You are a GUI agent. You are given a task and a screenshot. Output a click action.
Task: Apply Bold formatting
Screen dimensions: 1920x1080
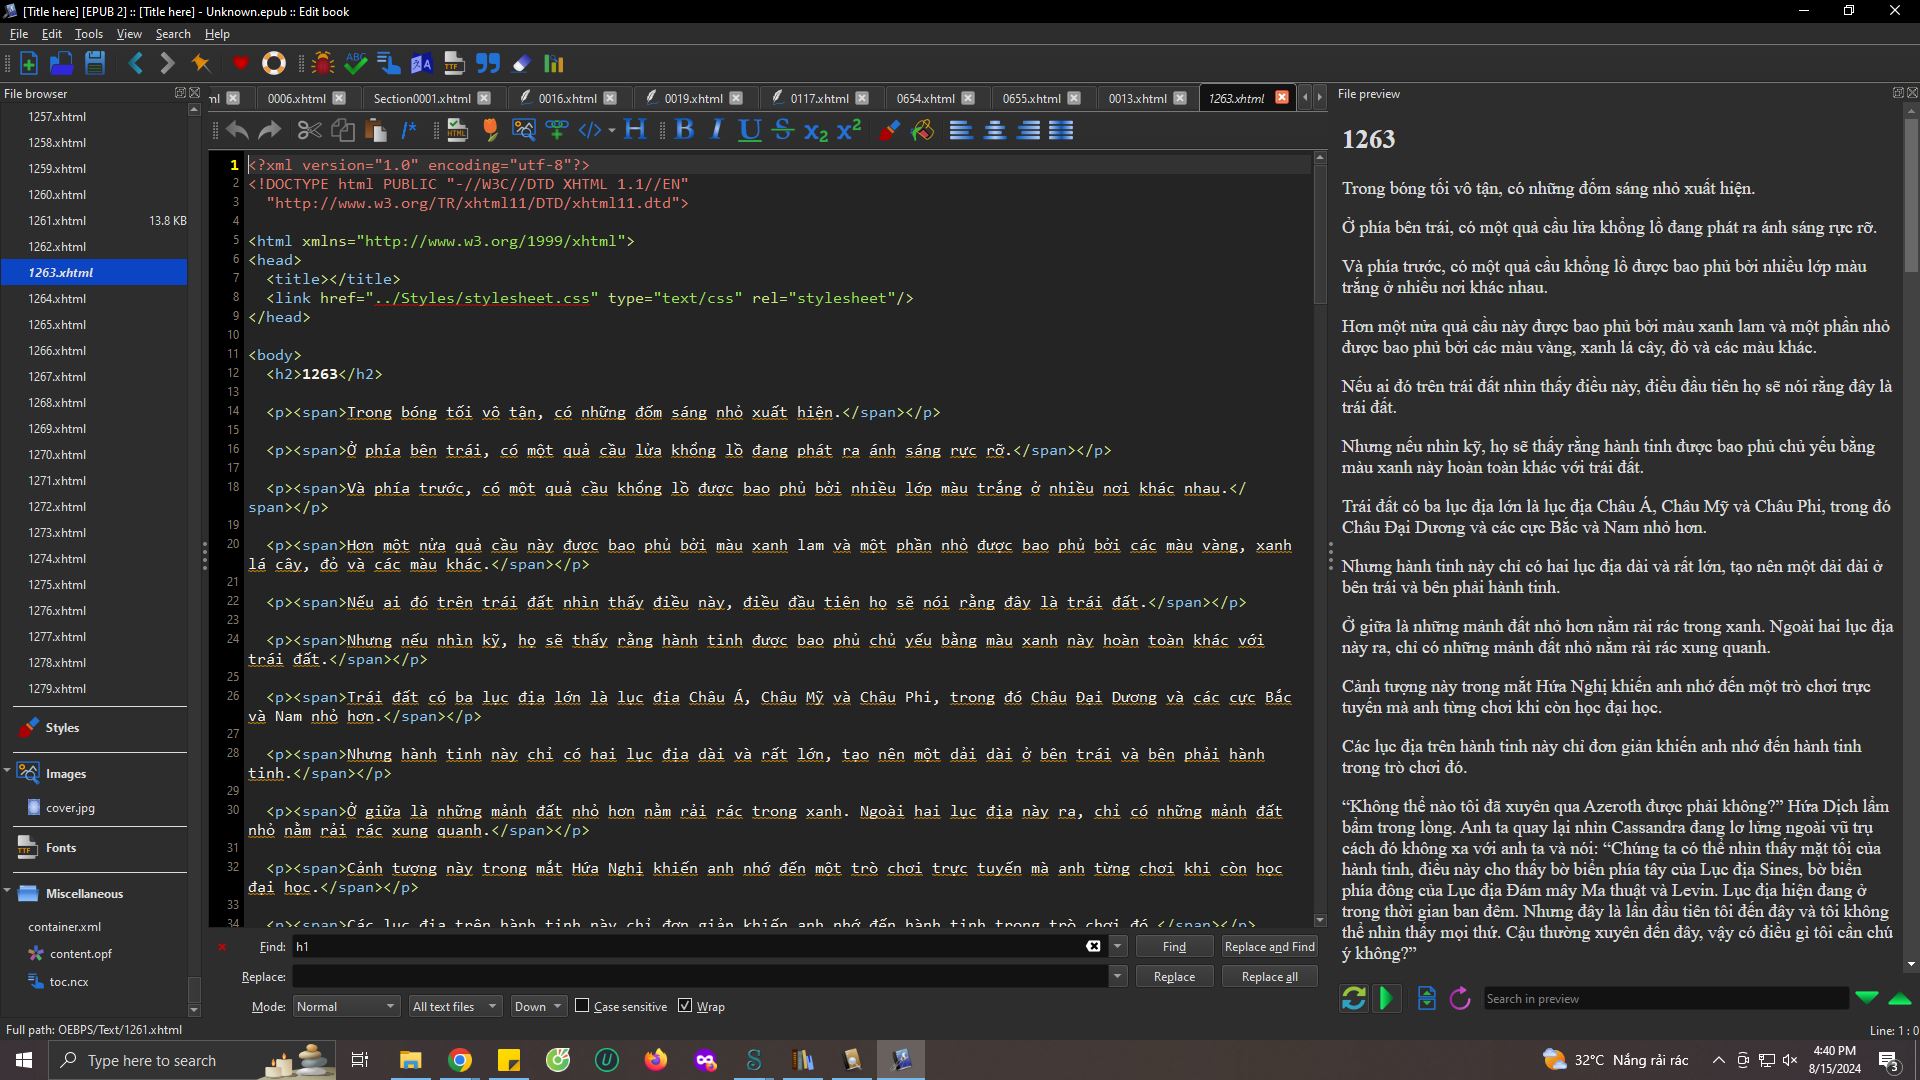[x=685, y=130]
